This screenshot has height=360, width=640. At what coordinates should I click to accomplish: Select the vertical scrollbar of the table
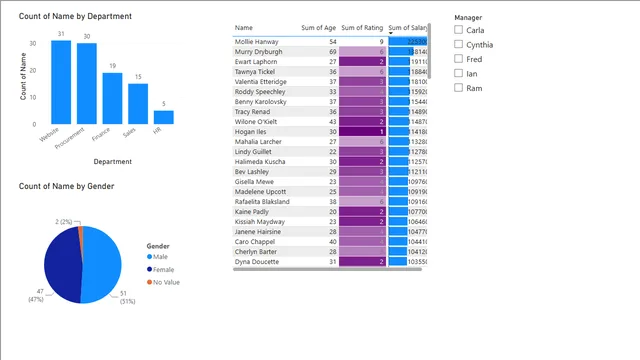(429, 51)
